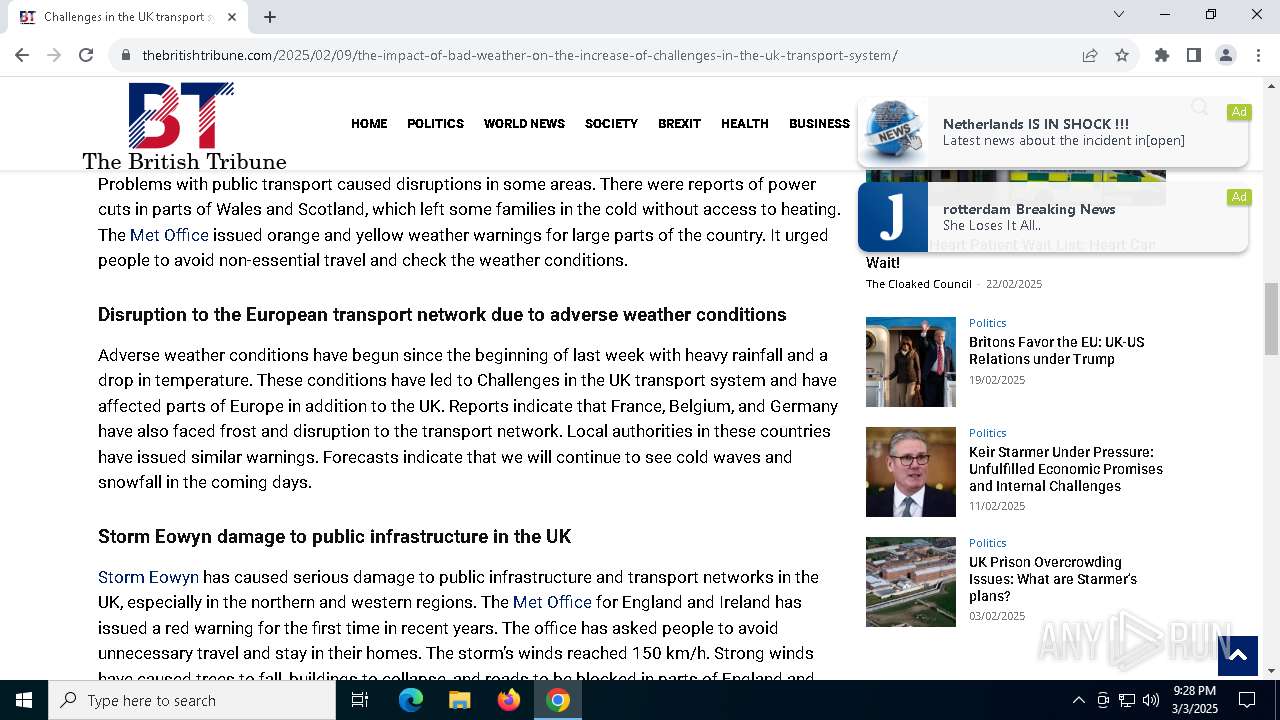The height and width of the screenshot is (720, 1280).
Task: Click the Chrome taskbar icon
Action: [558, 700]
